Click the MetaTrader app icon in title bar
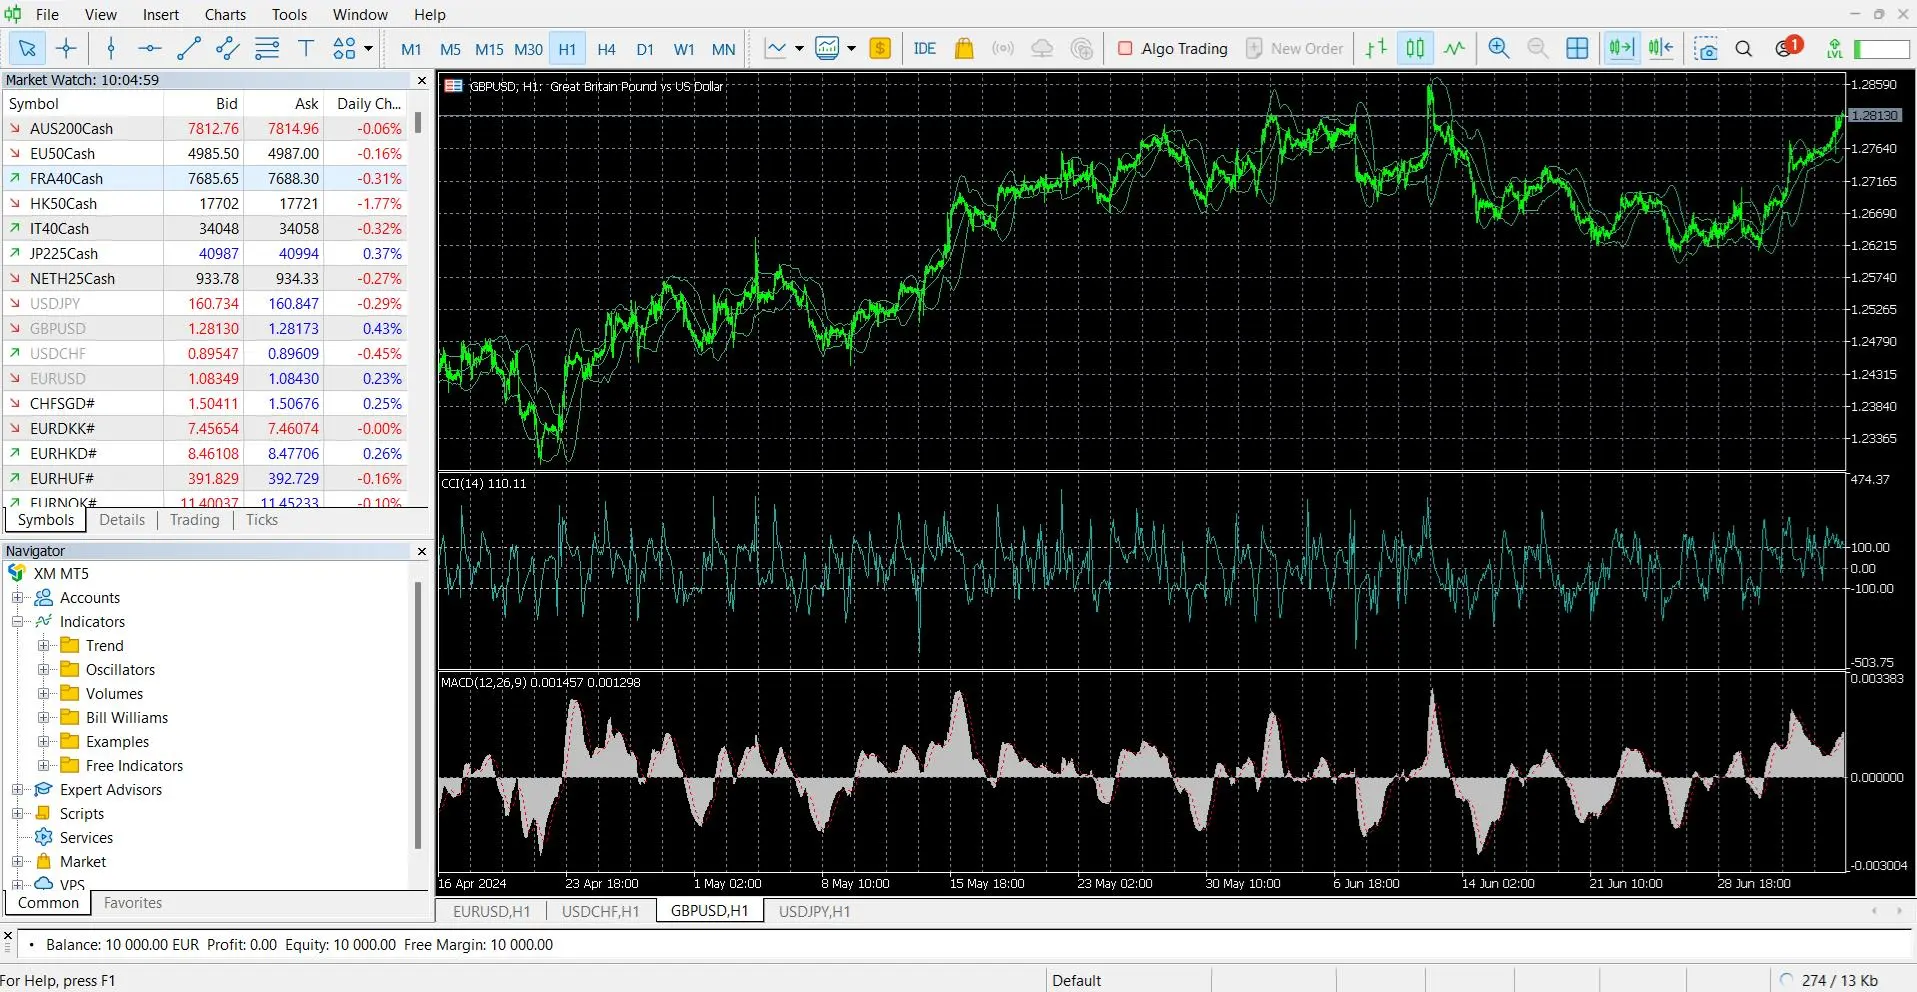Screen dimensions: 1917x992 12,14
